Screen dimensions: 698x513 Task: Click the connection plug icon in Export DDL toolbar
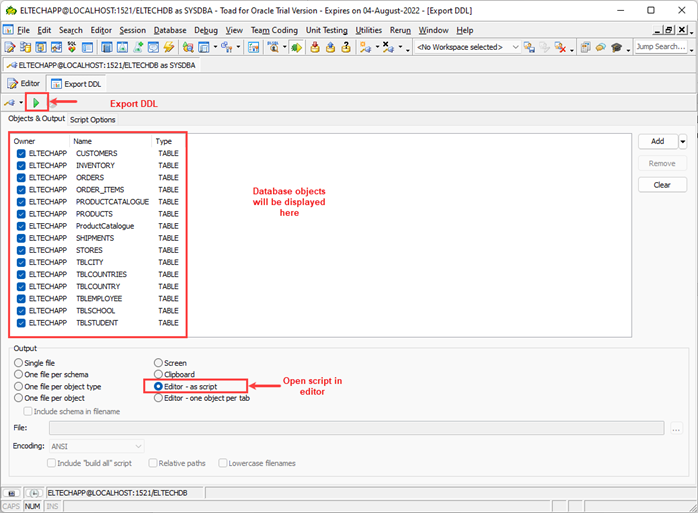point(10,103)
